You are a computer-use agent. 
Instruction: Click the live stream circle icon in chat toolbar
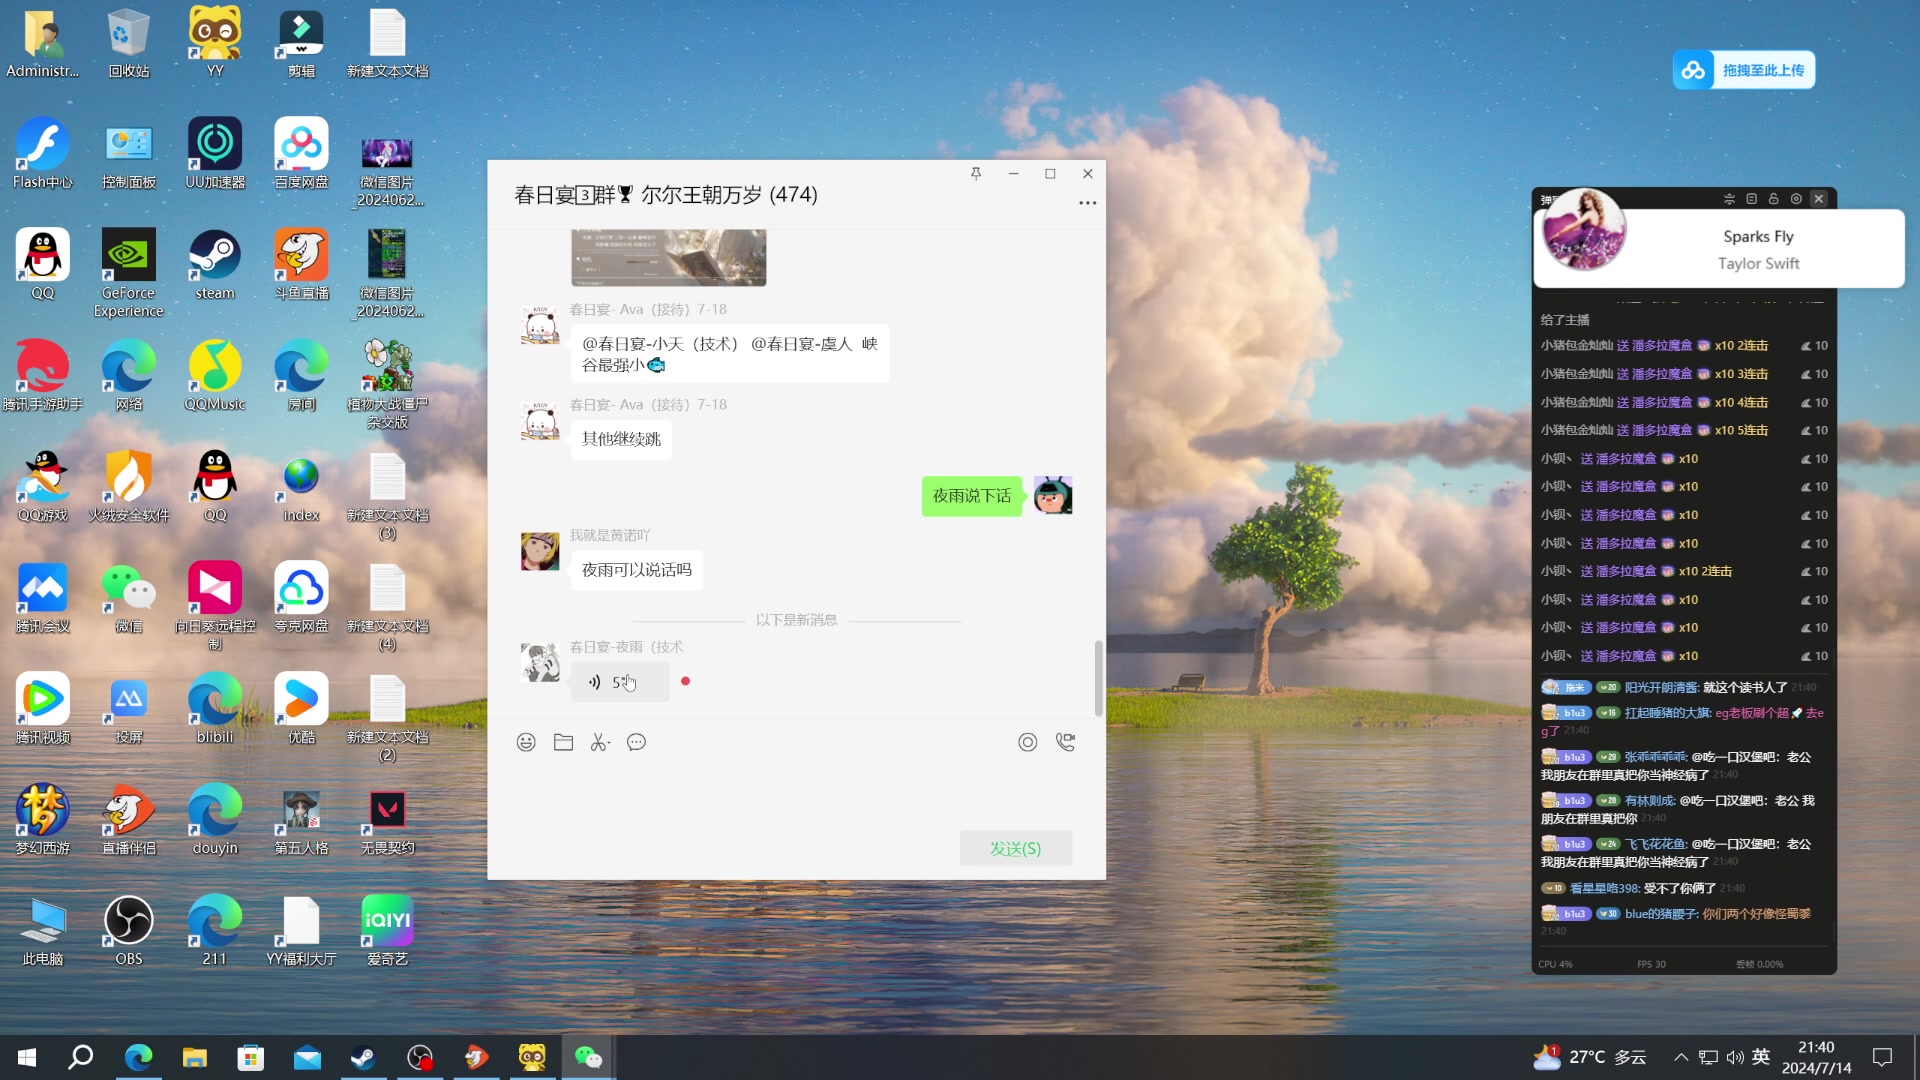click(1027, 742)
